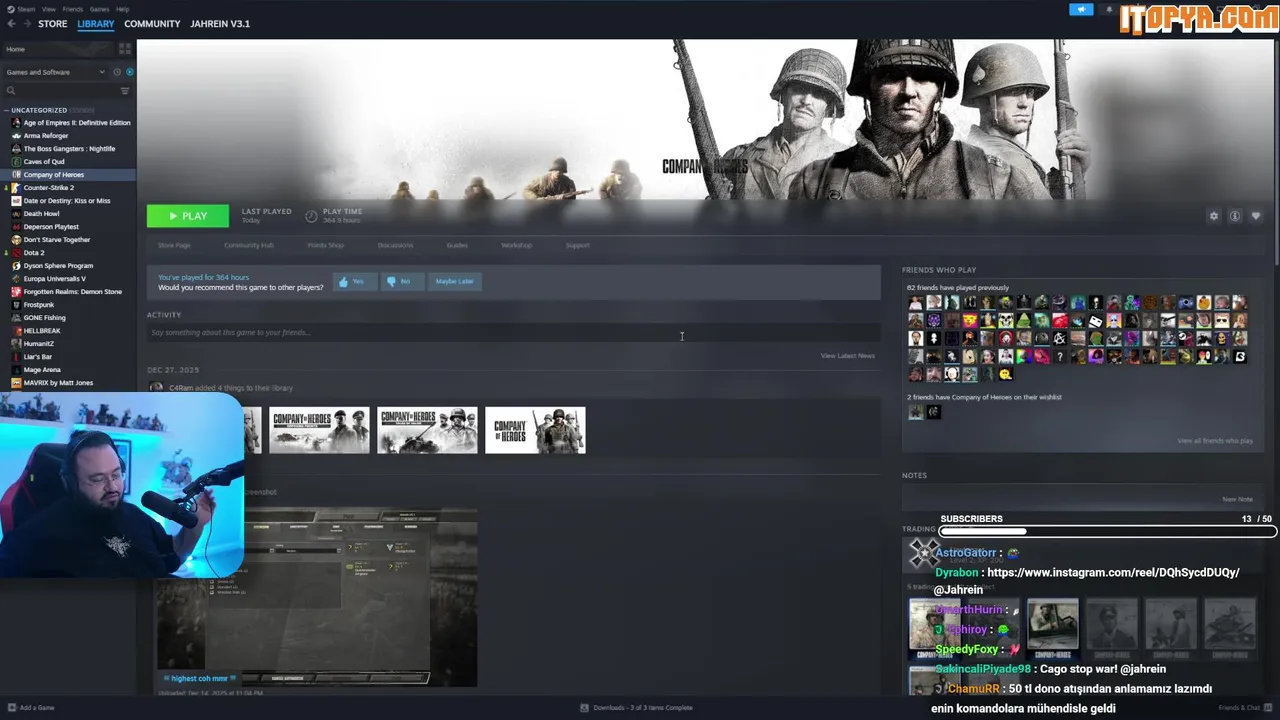Open the blue announcements megaphone icon
Viewport: 1280px width, 720px height.
(x=1081, y=9)
